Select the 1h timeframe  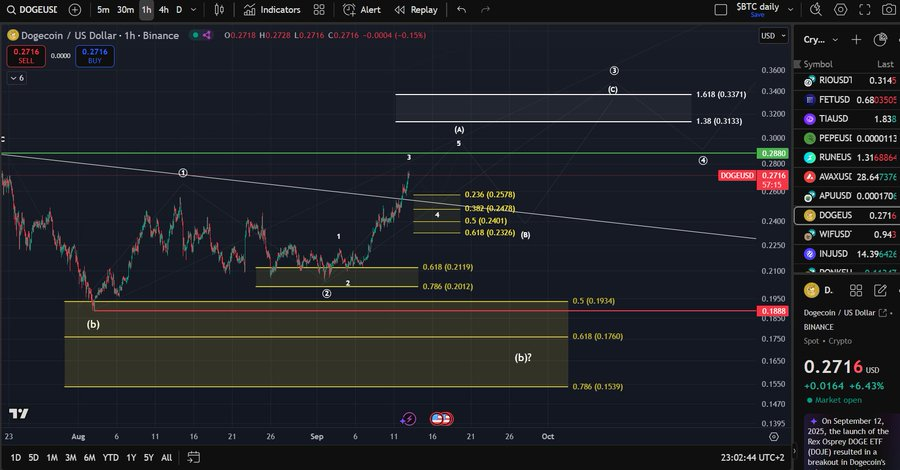[x=147, y=10]
